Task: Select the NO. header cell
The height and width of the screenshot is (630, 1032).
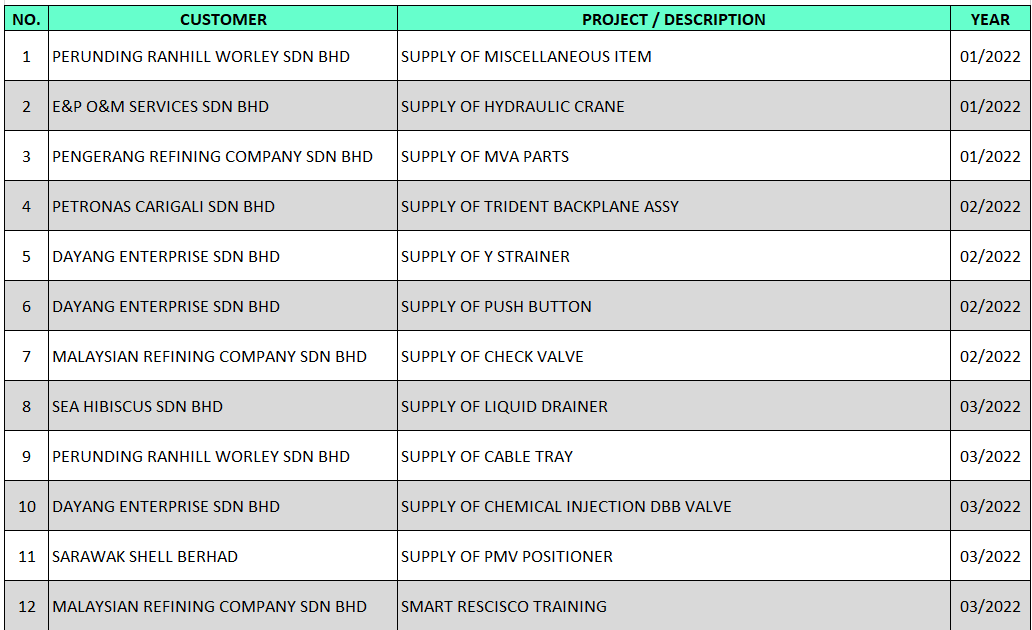Action: click(26, 19)
